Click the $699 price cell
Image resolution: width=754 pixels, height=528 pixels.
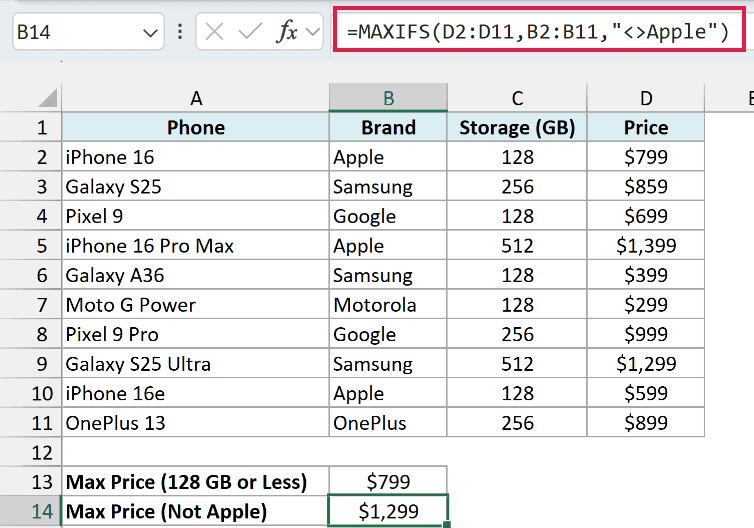646,216
